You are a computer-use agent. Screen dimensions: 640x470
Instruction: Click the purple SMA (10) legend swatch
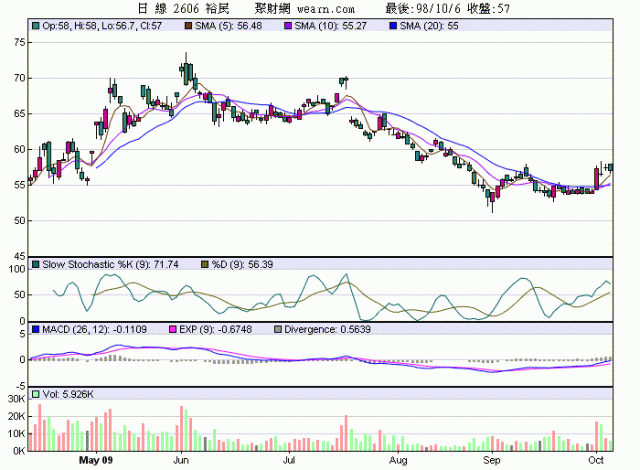288,26
